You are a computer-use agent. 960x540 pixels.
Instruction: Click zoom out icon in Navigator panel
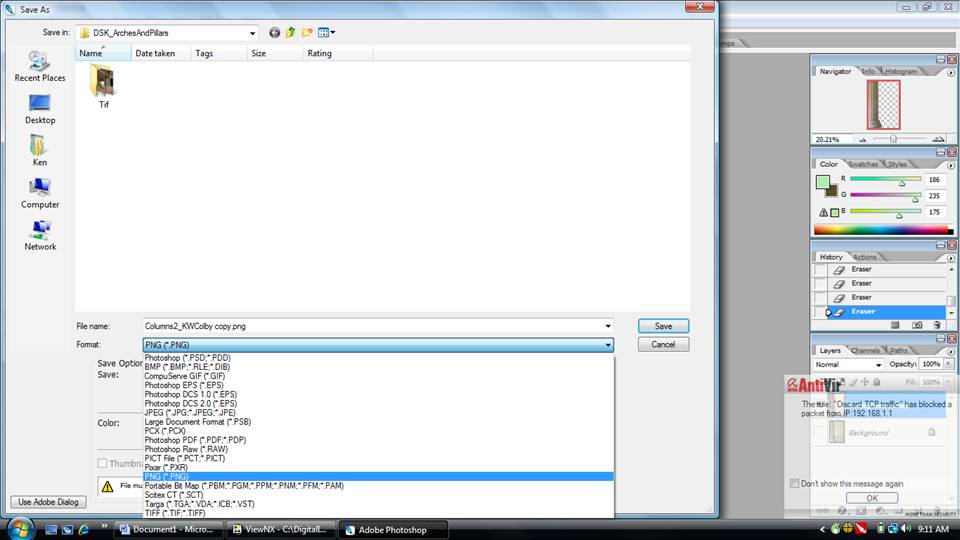point(863,140)
